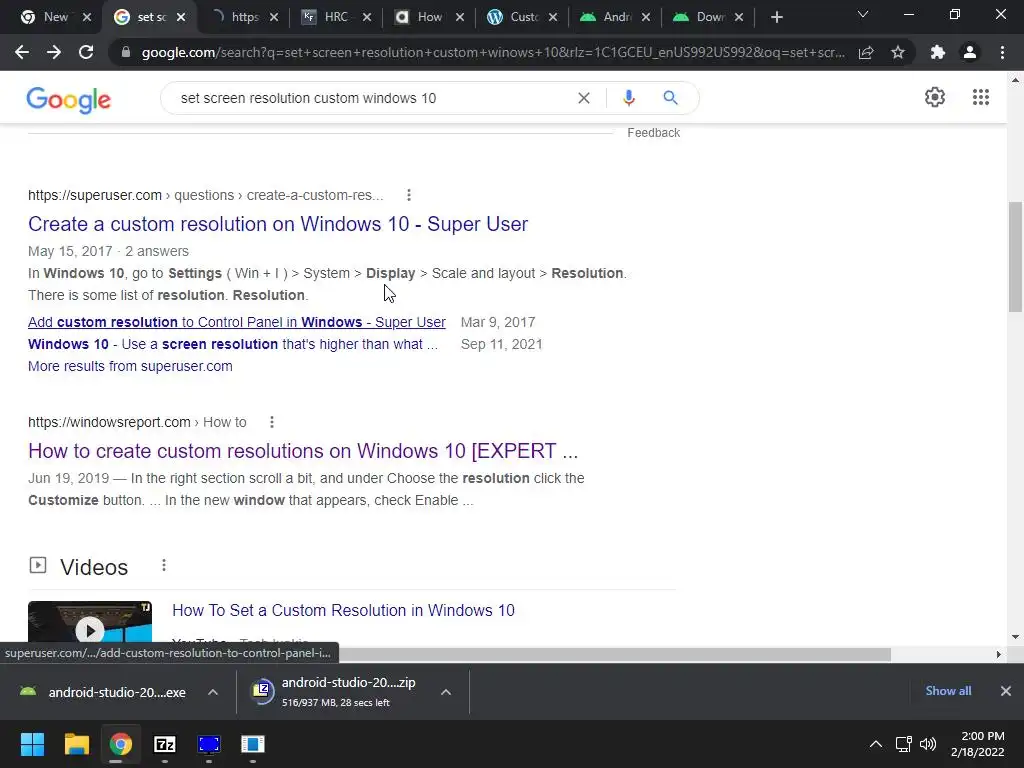Open 7-Zip from taskbar
1024x768 pixels.
(165, 744)
